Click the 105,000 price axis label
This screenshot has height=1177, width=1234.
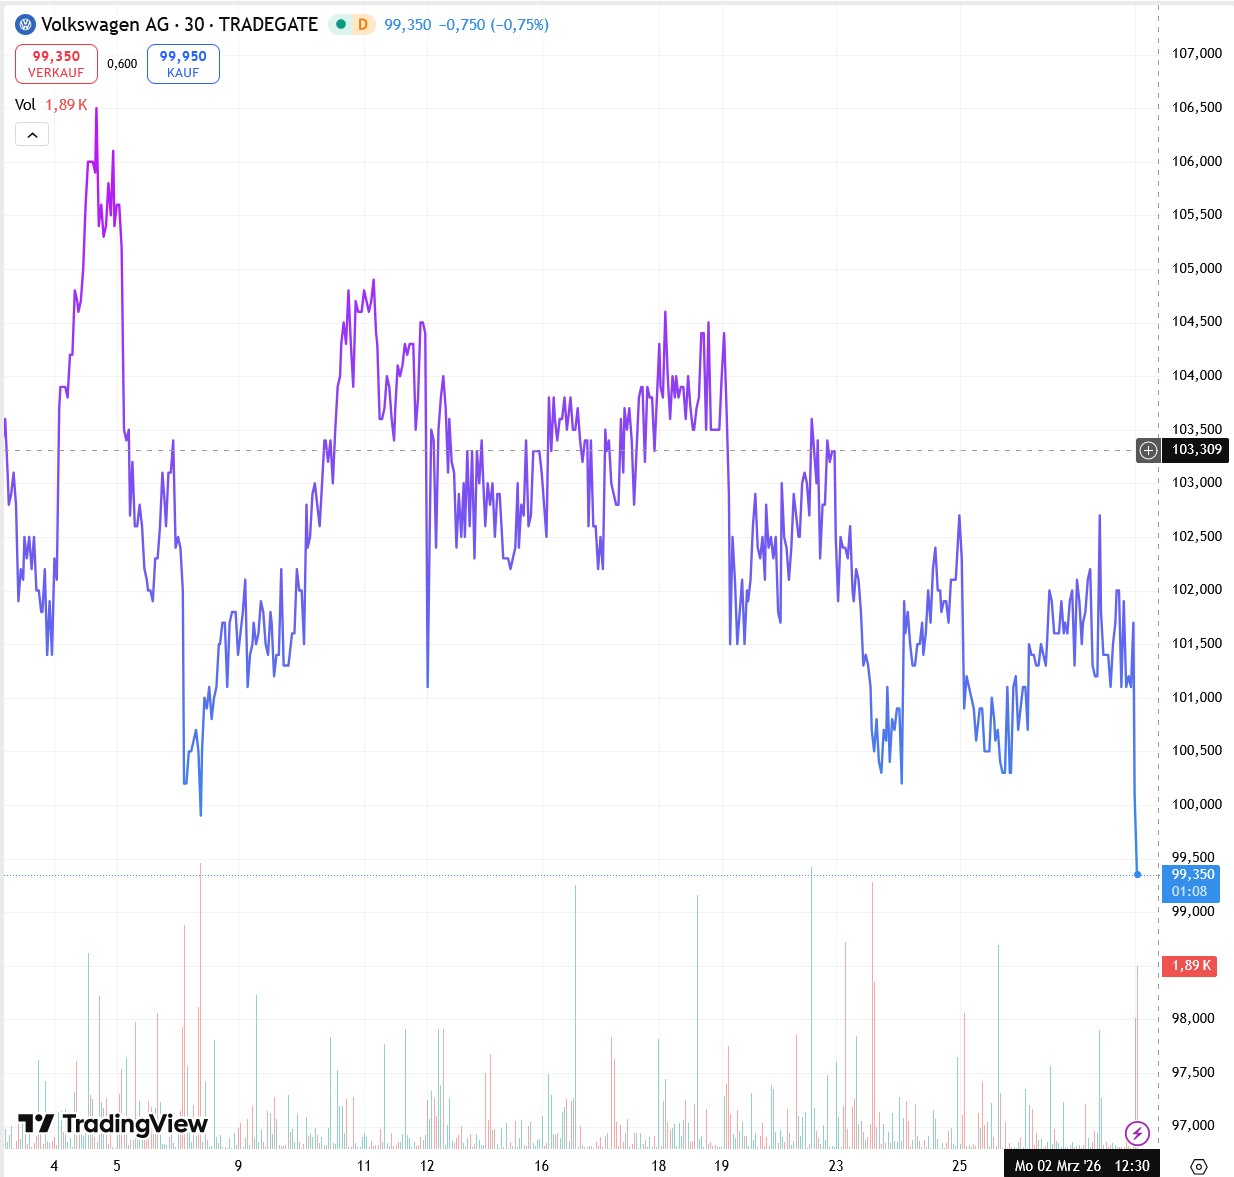(x=1197, y=268)
